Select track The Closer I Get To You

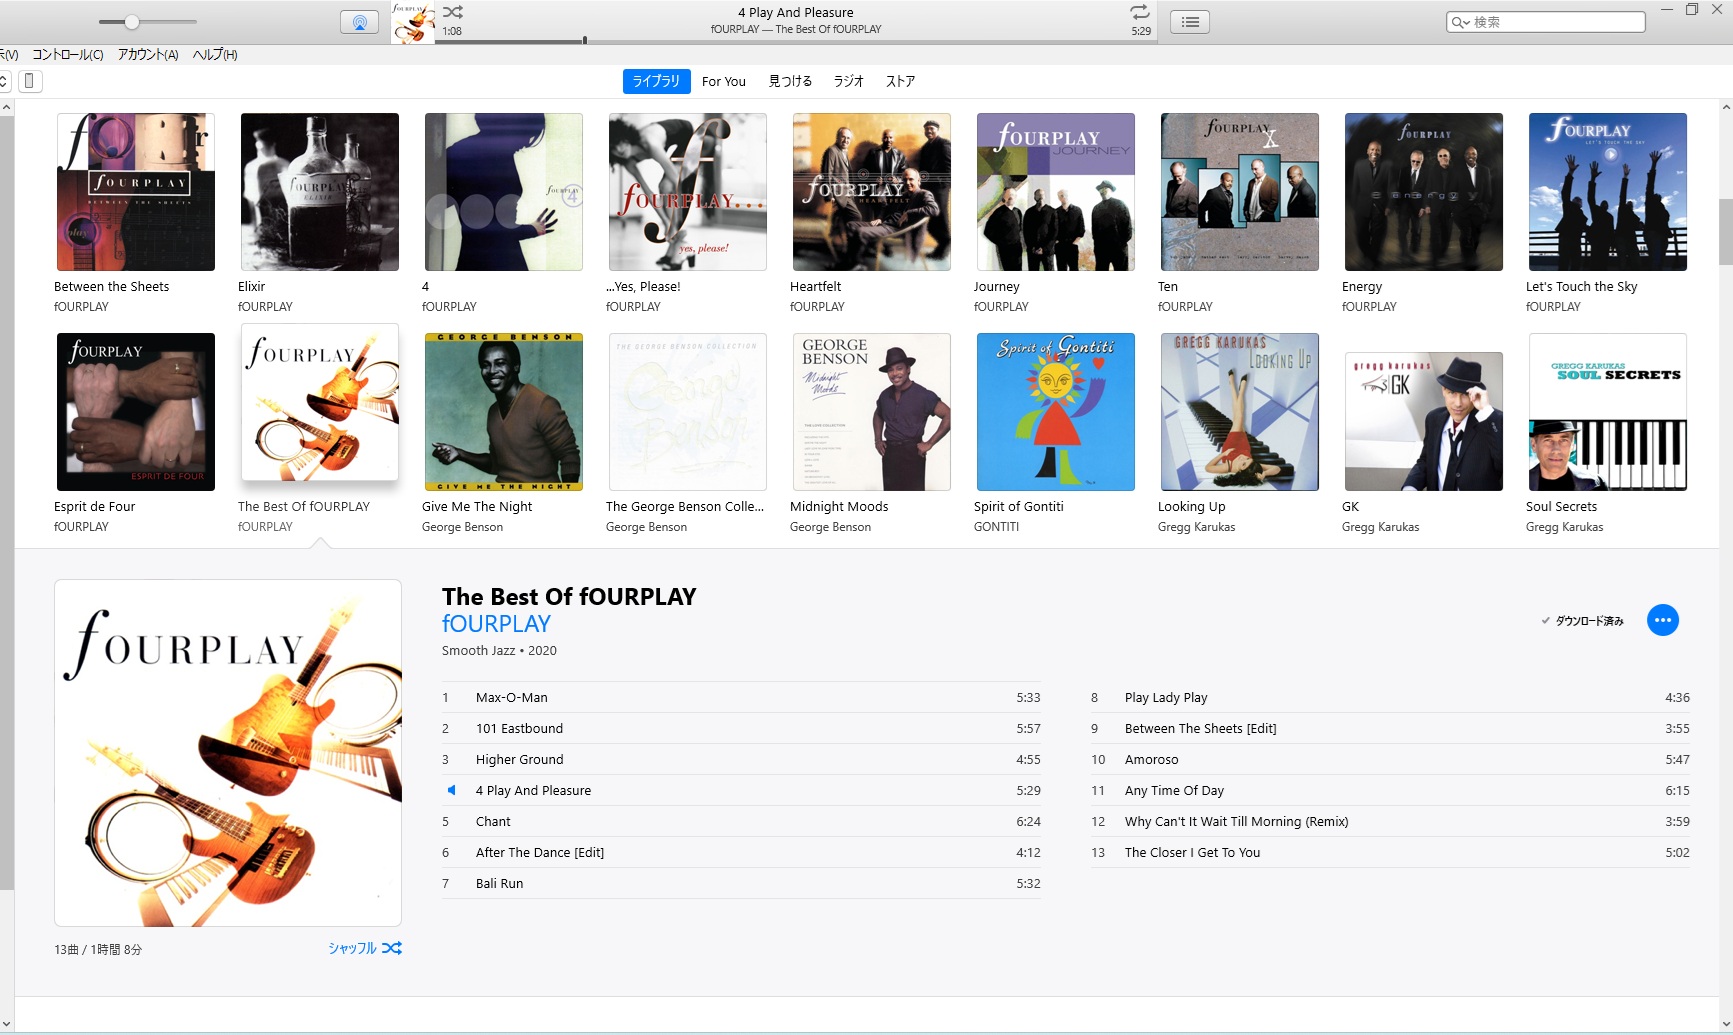(1390, 852)
